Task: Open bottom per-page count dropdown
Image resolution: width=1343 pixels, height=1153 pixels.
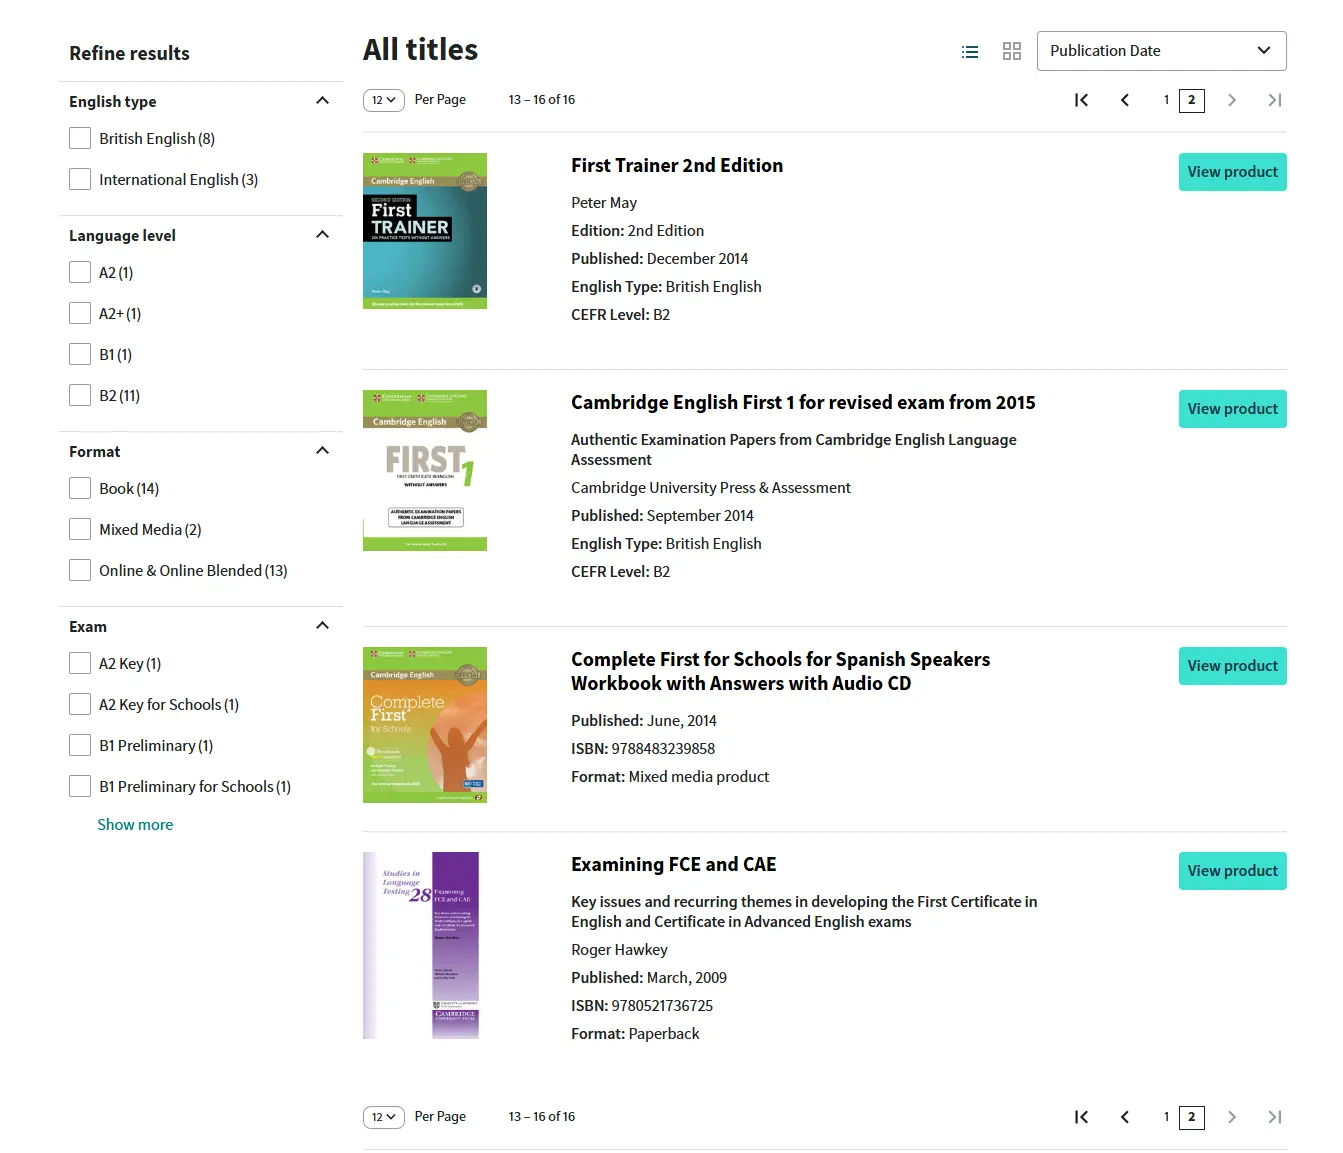Action: (x=383, y=1117)
